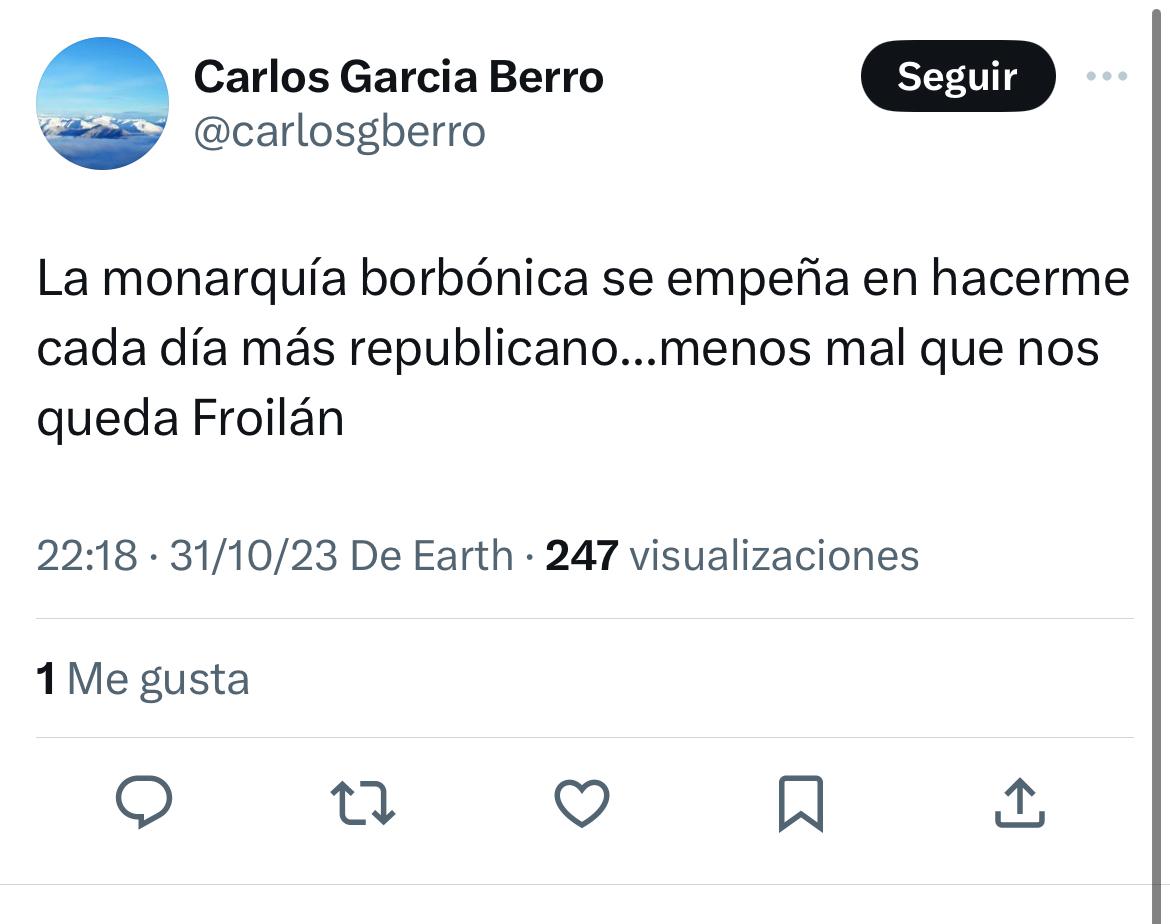The width and height of the screenshot is (1170, 924).
Task: View the 247 visualizaciones stats
Action: [732, 555]
